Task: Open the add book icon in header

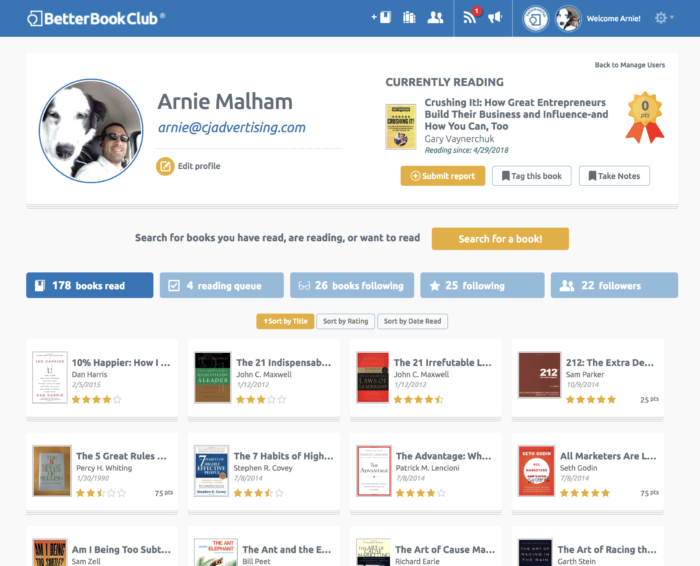Action: [x=381, y=17]
